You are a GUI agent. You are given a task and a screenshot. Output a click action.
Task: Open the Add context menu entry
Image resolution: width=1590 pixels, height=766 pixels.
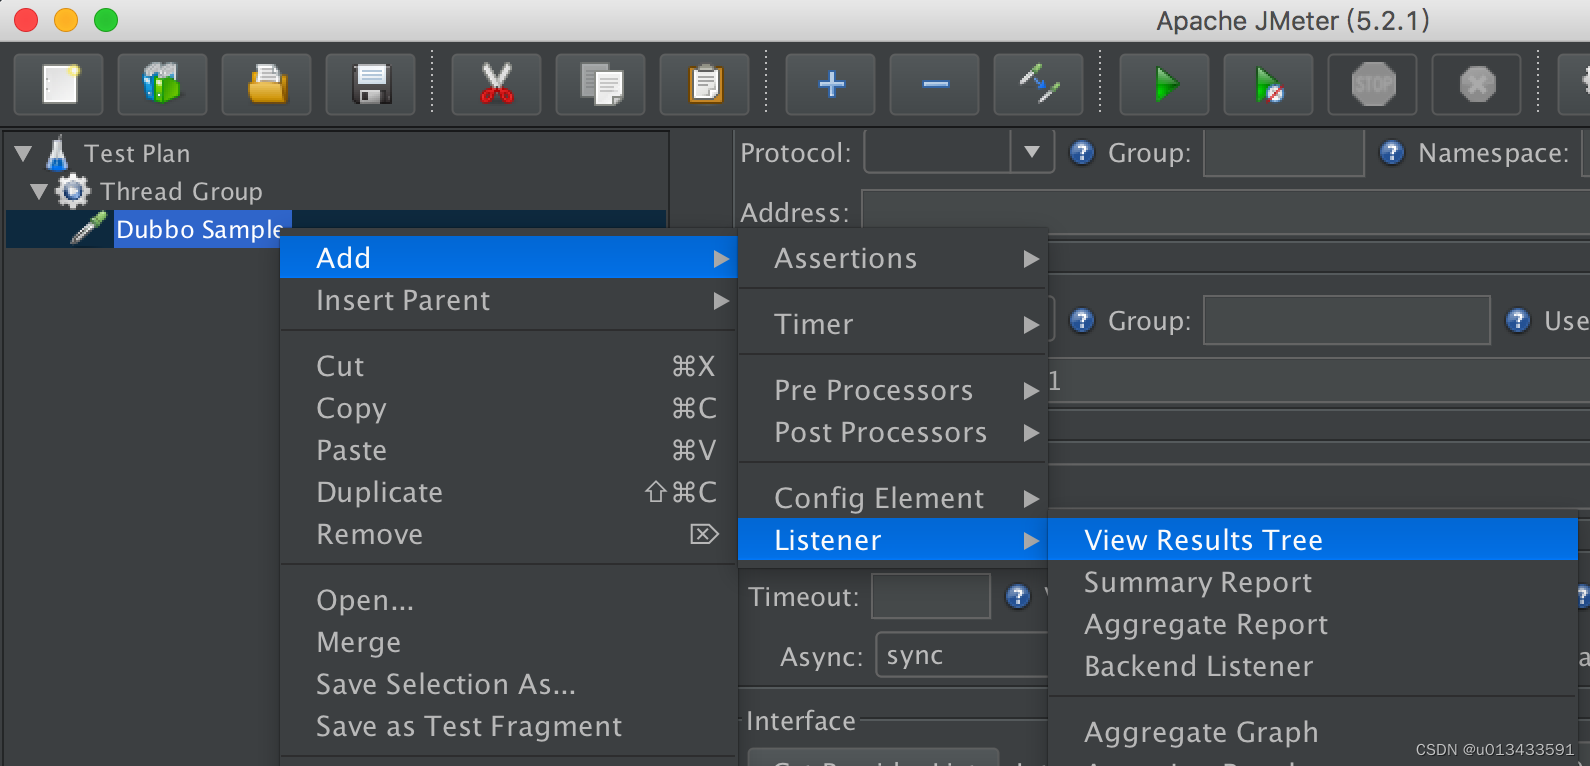pyautogui.click(x=509, y=258)
